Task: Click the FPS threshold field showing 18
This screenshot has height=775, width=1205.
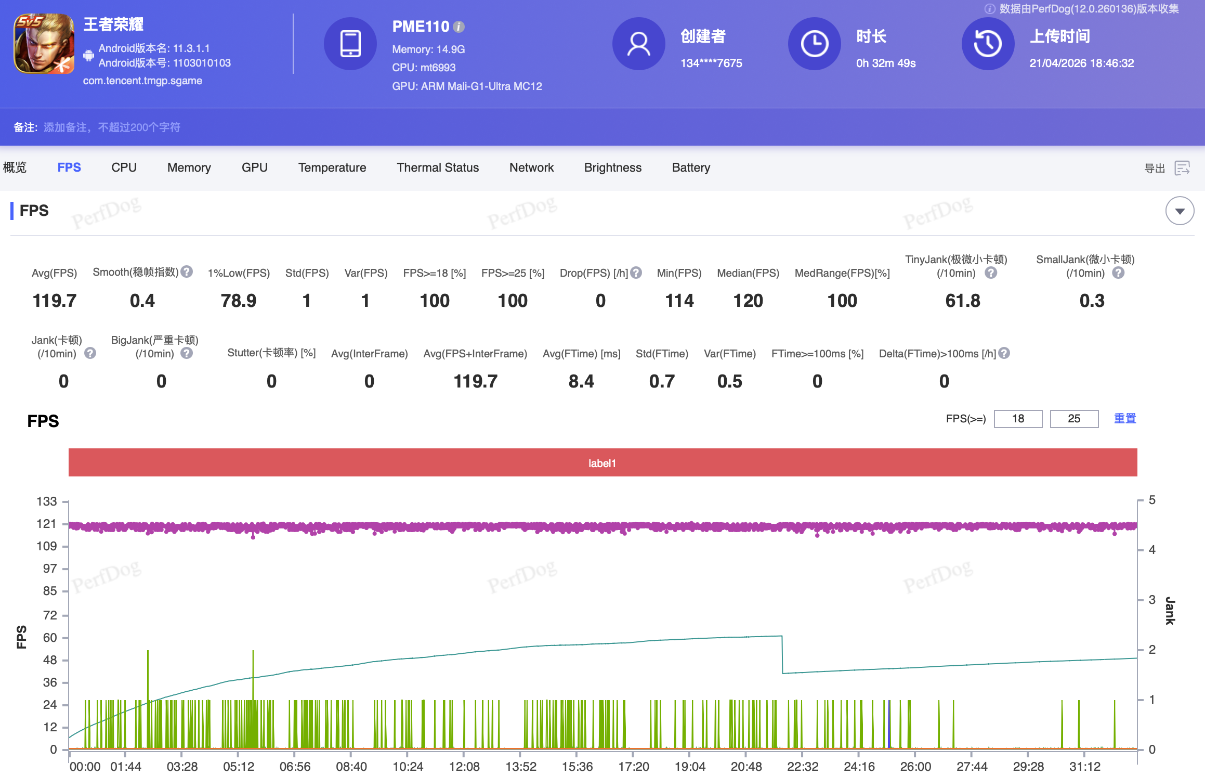Action: pyautogui.click(x=1018, y=419)
